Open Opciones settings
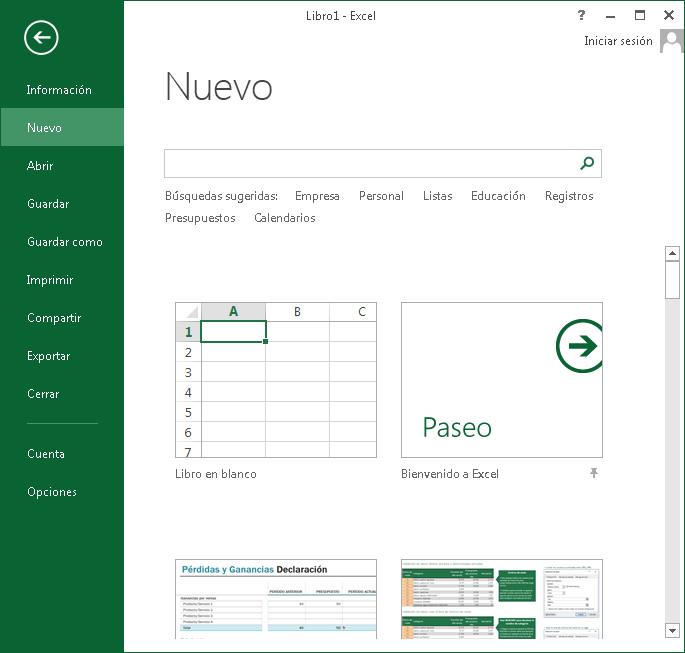The width and height of the screenshot is (685, 653). point(52,491)
